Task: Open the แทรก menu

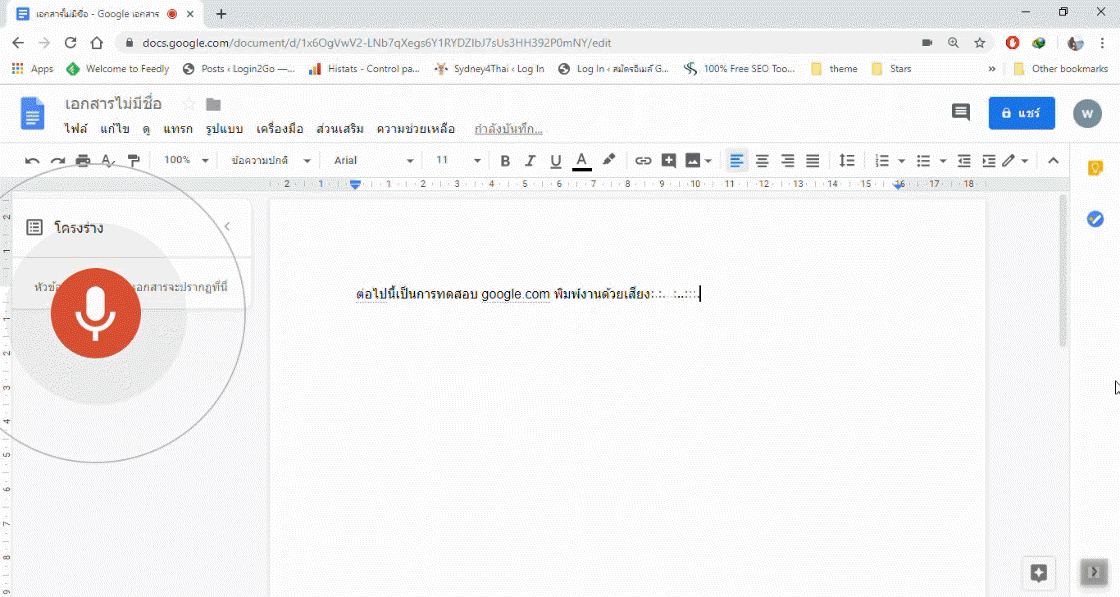Action: click(178, 129)
